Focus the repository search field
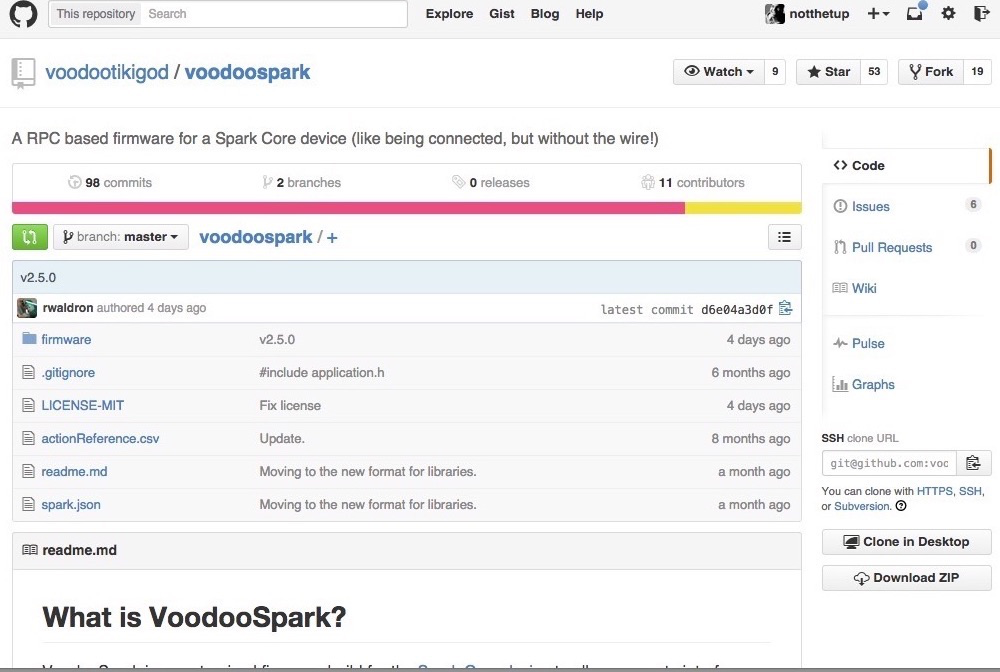 click(x=274, y=13)
